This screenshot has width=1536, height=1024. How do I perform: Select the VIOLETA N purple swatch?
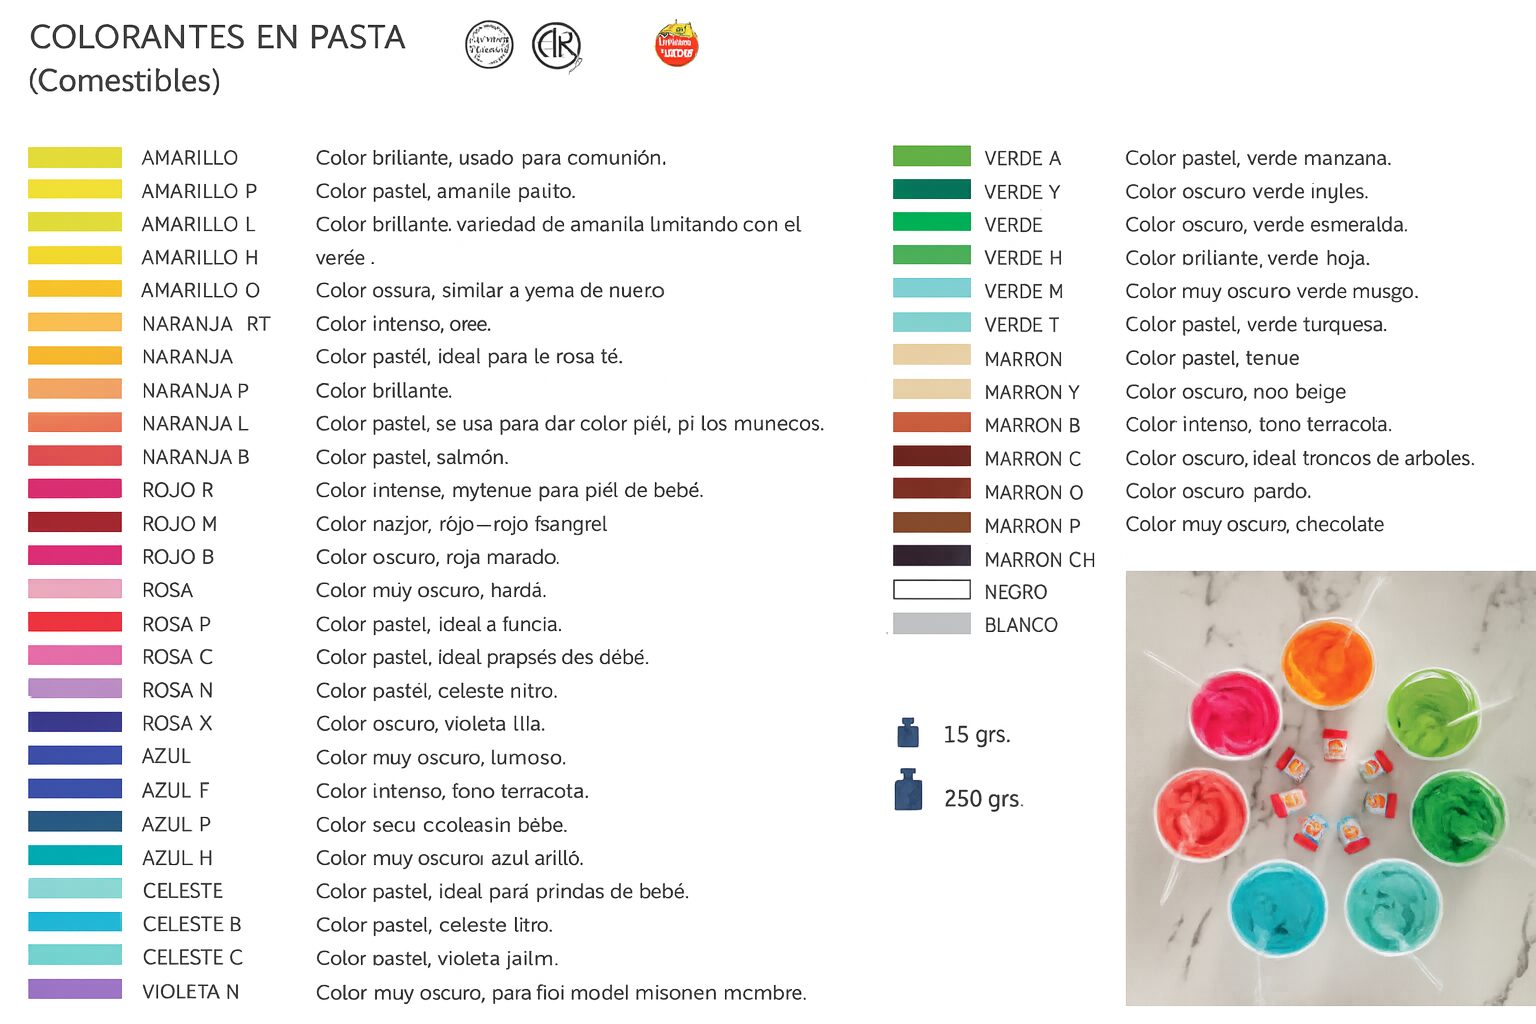pyautogui.click(x=75, y=990)
